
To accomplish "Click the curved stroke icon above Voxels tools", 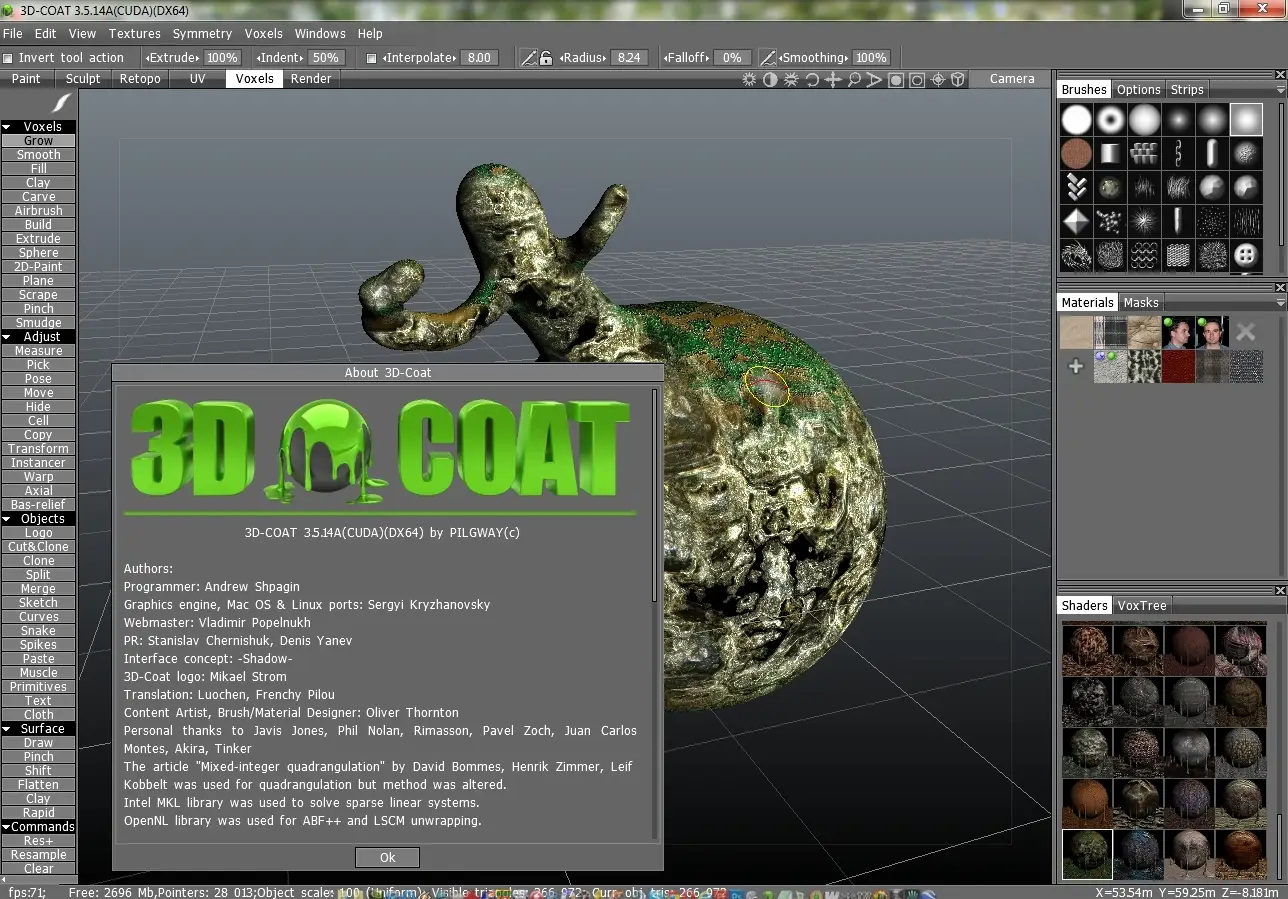I will tap(61, 103).
